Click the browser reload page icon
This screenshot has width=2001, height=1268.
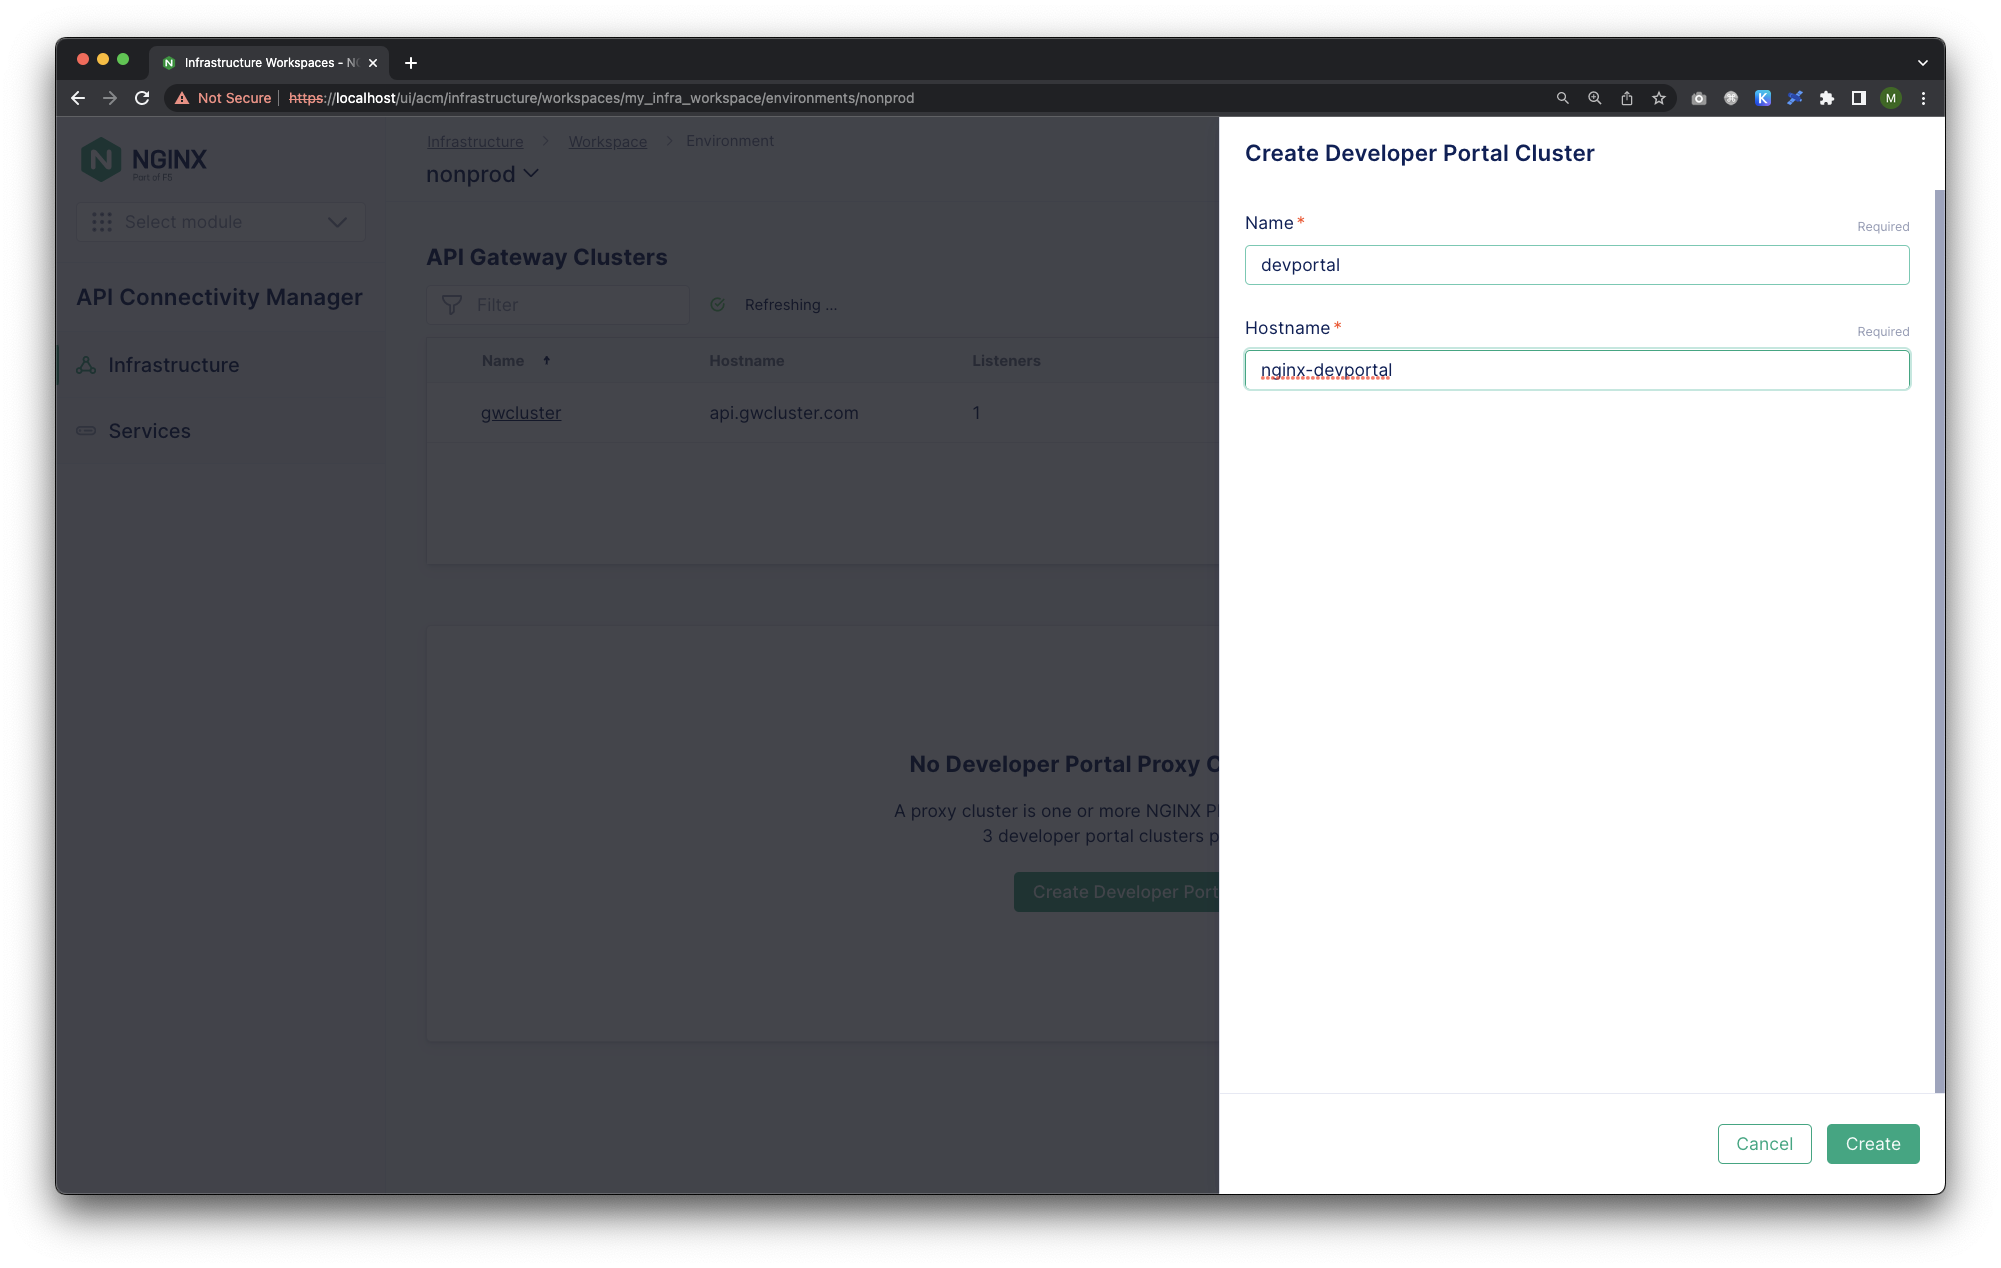[x=142, y=98]
